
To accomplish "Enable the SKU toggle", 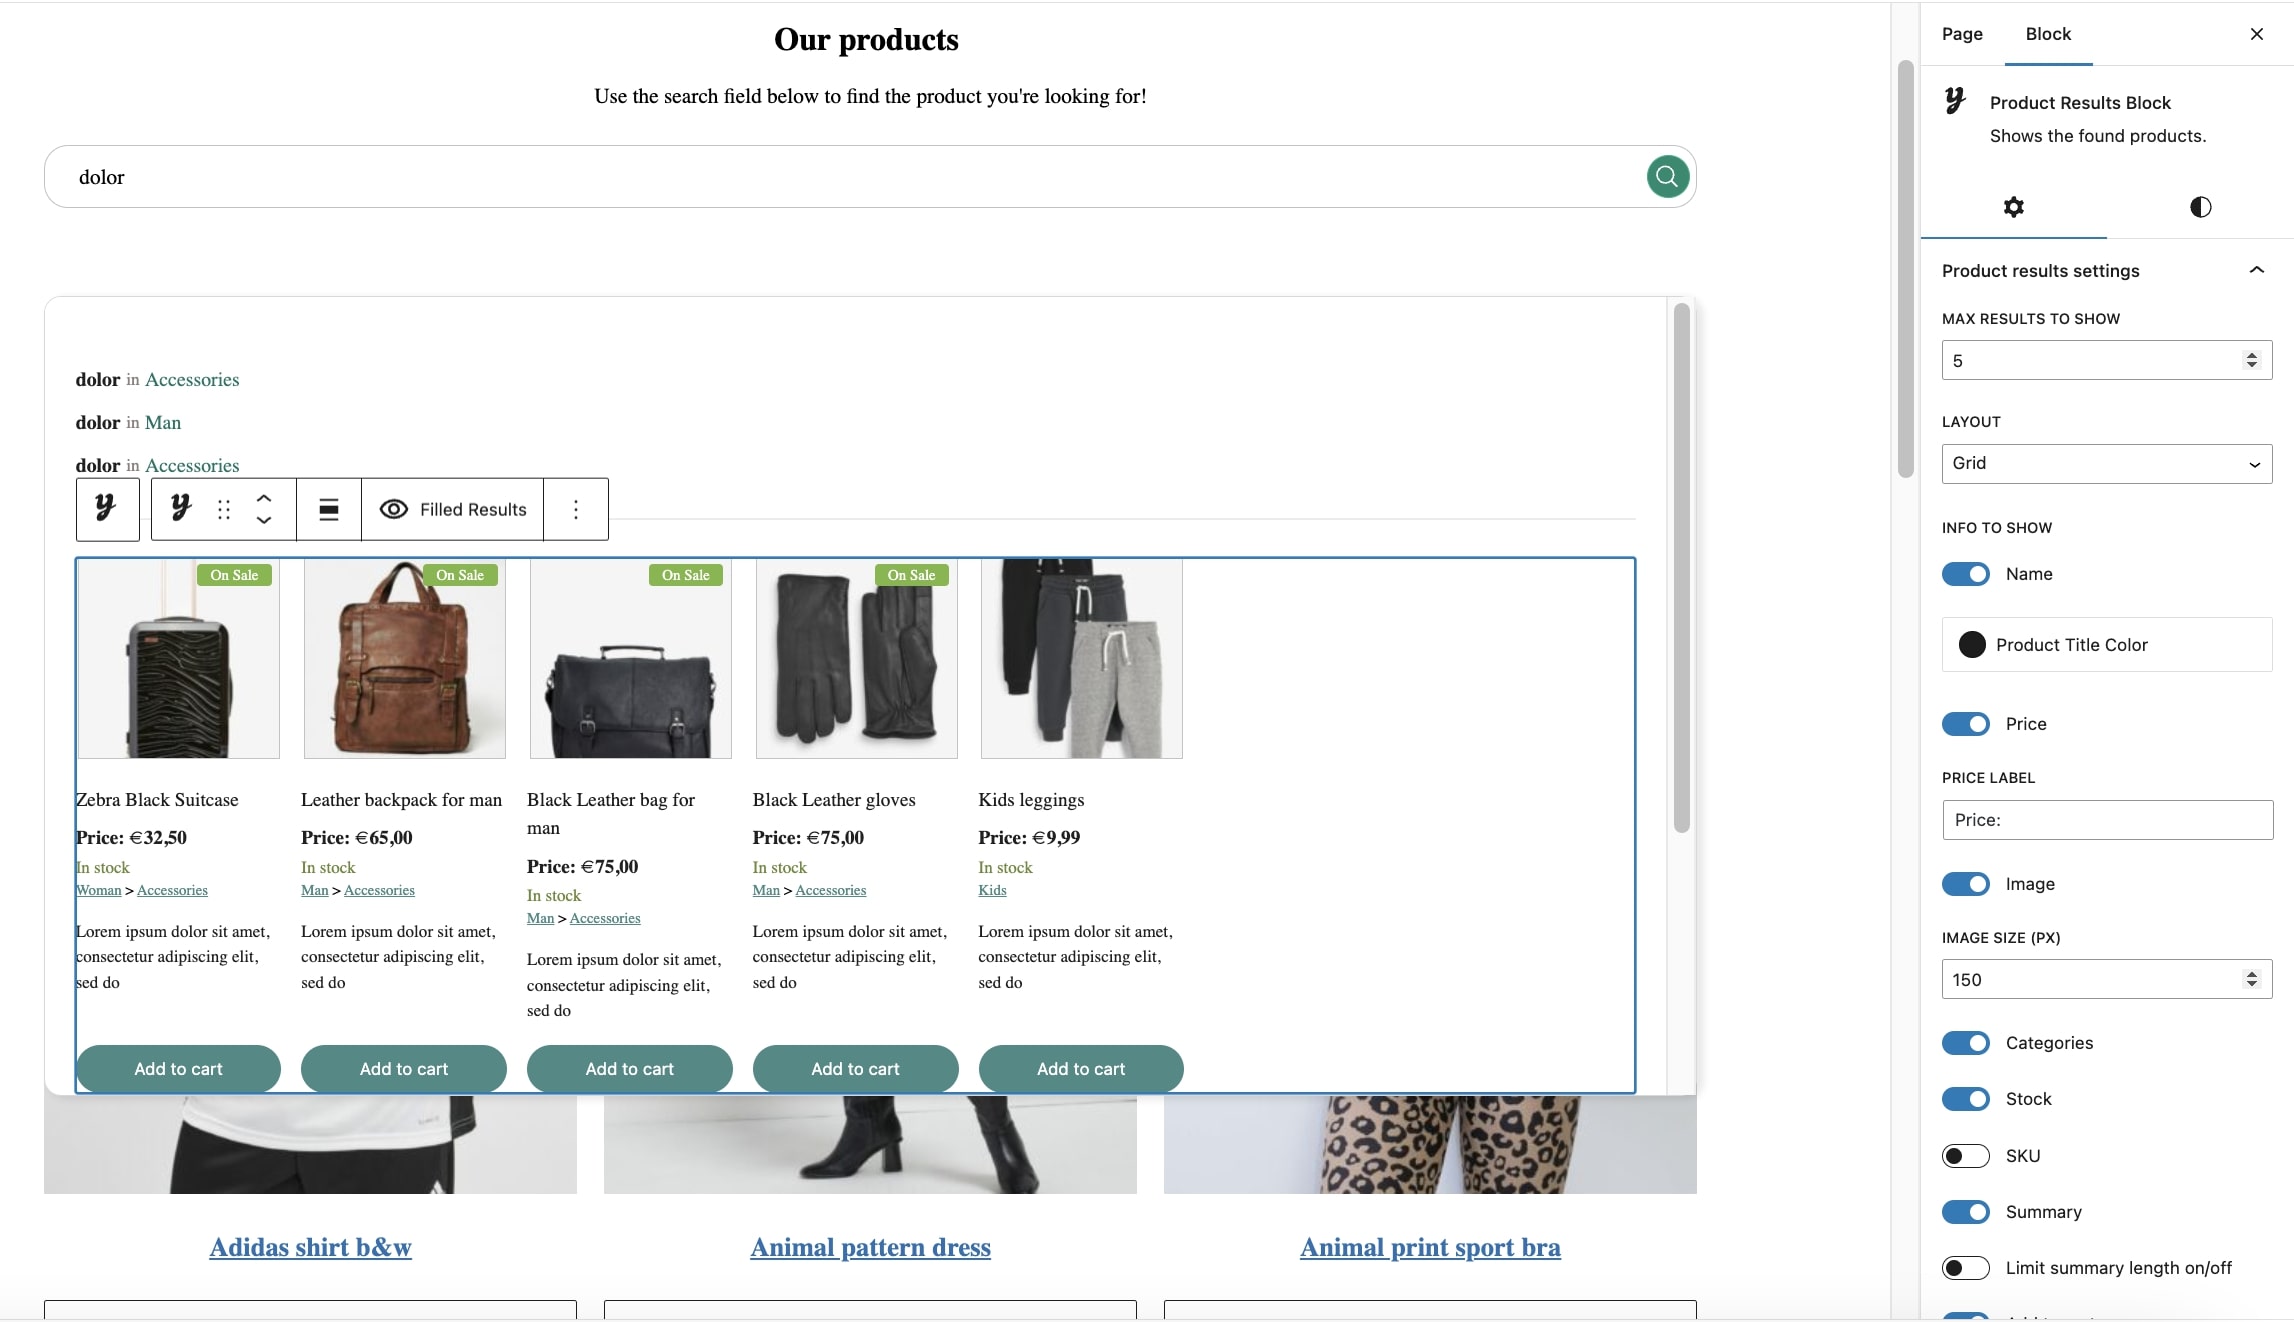I will [x=1965, y=1156].
